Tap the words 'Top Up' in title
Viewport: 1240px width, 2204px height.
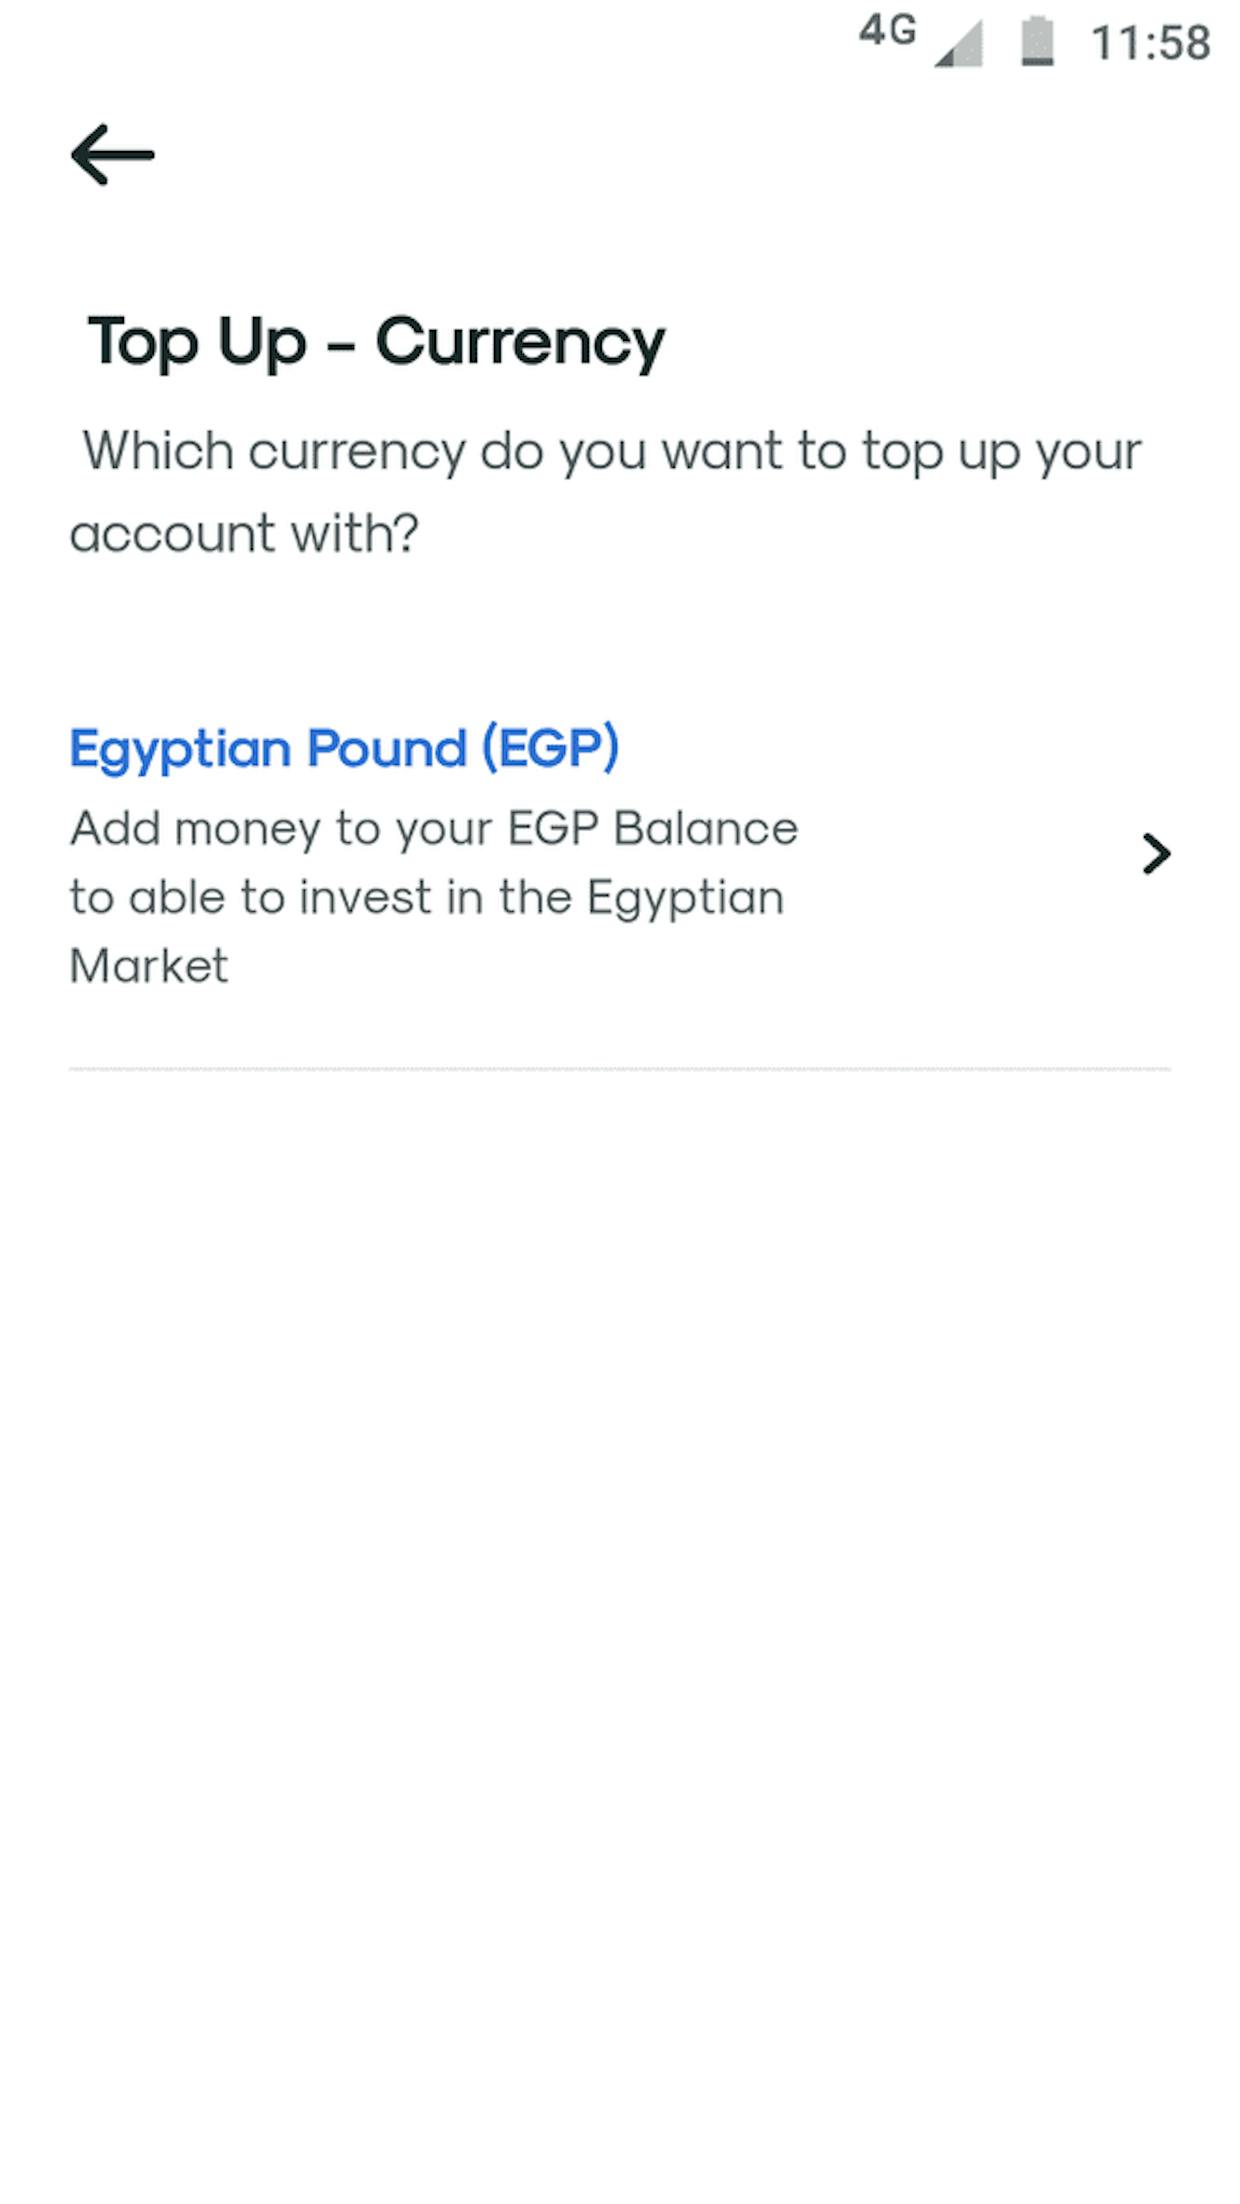point(197,343)
